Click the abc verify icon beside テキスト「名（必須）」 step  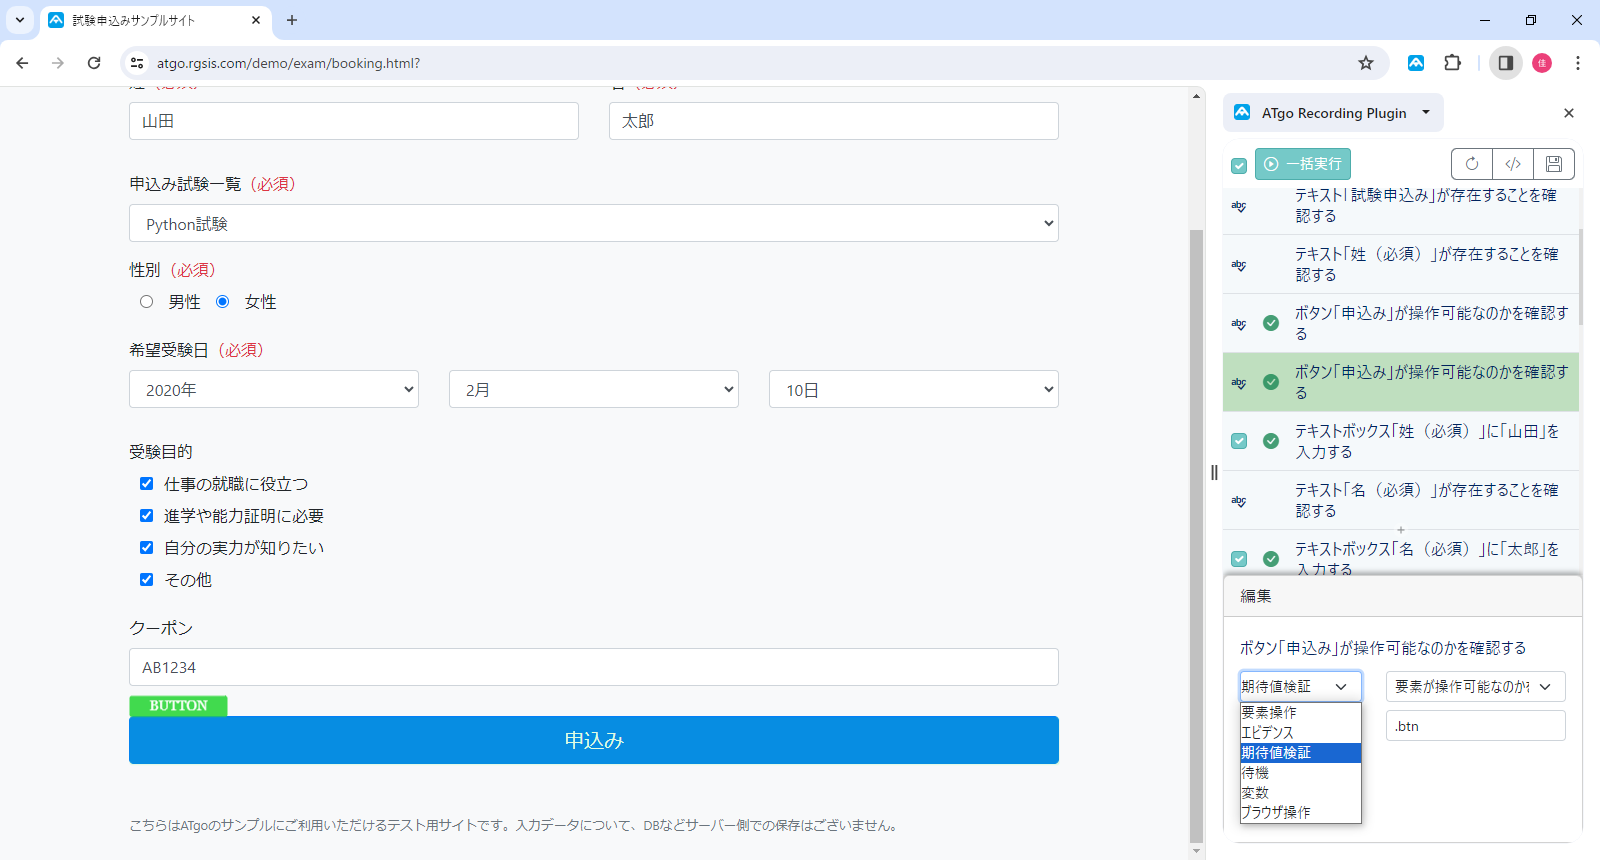[1239, 501]
